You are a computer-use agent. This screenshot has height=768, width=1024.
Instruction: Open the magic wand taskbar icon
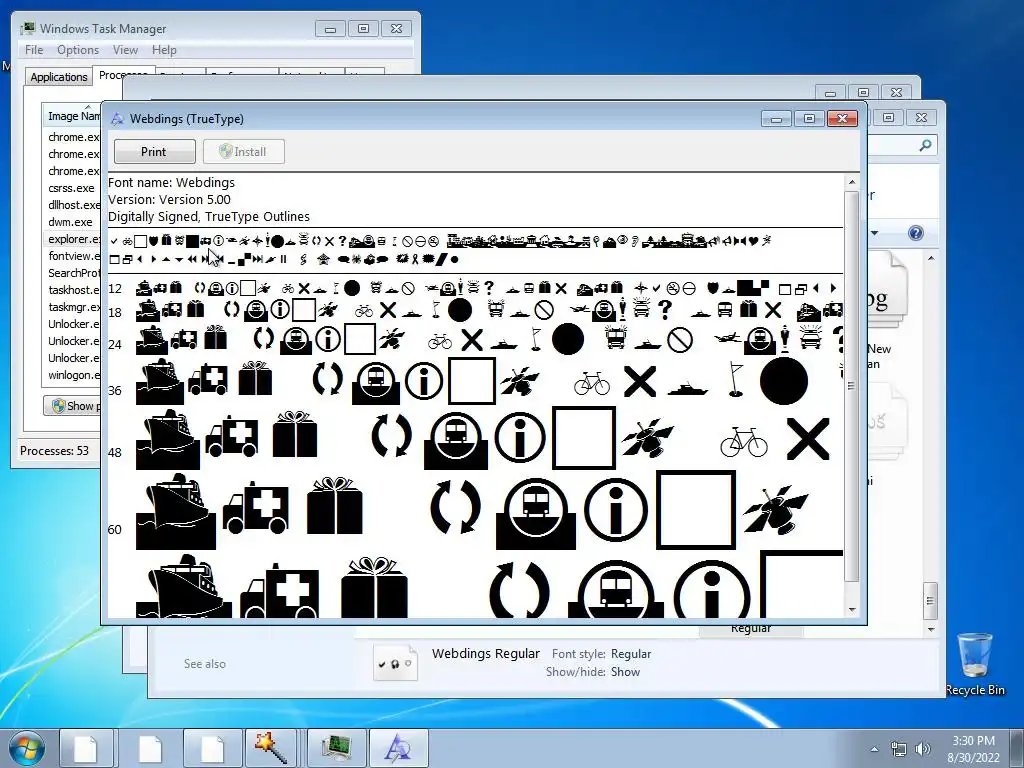click(x=272, y=748)
